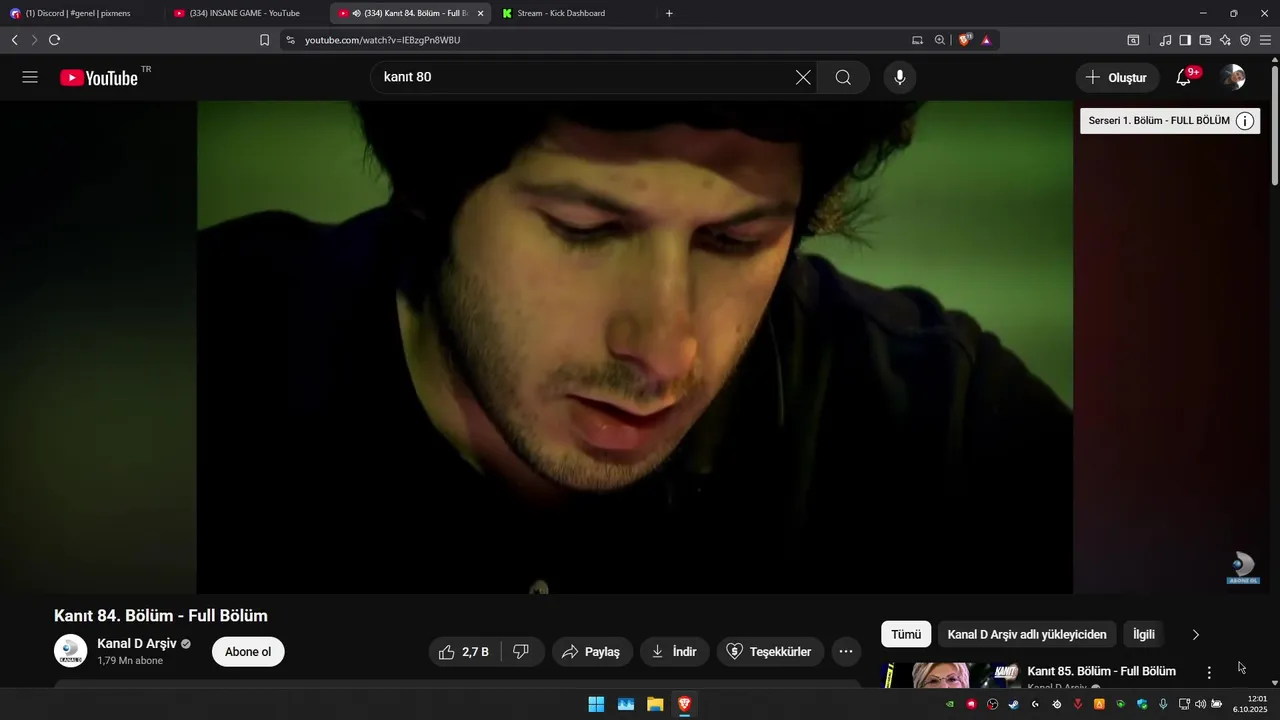
Task: Open File Explorer from taskbar
Action: pyautogui.click(x=655, y=704)
